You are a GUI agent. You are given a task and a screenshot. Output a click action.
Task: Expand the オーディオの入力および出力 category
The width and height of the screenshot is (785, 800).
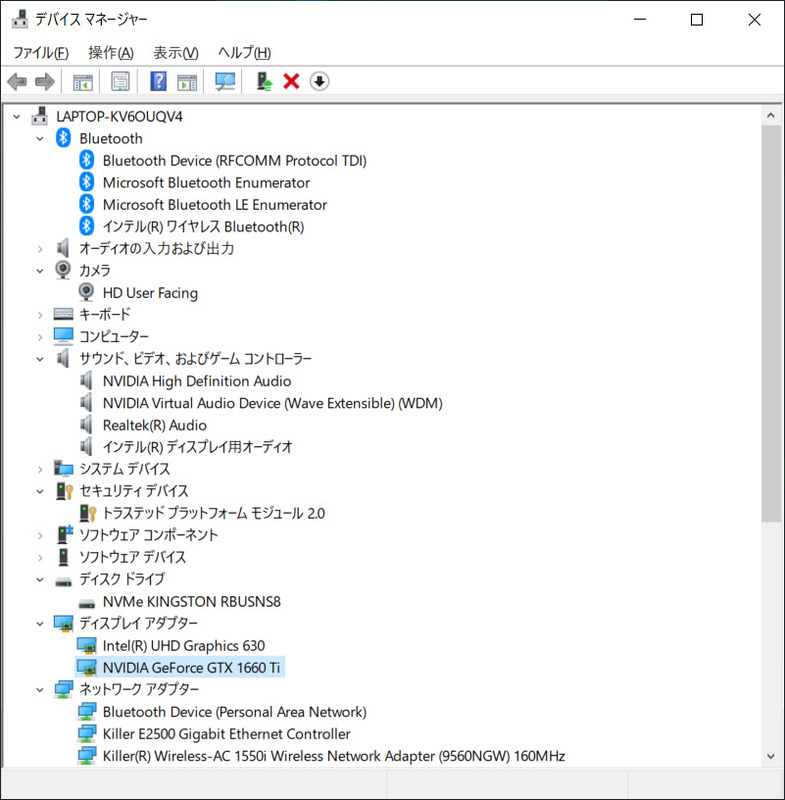pyautogui.click(x=40, y=249)
